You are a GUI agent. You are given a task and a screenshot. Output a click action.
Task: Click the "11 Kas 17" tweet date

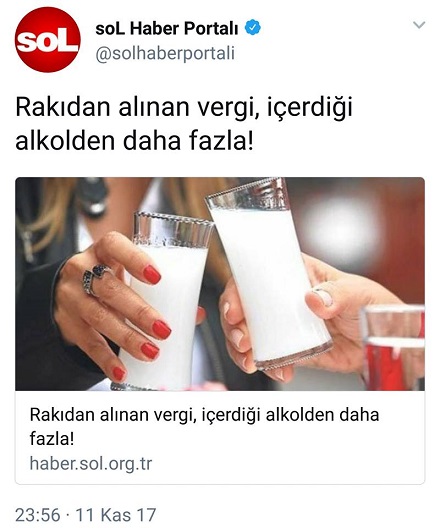click(116, 515)
